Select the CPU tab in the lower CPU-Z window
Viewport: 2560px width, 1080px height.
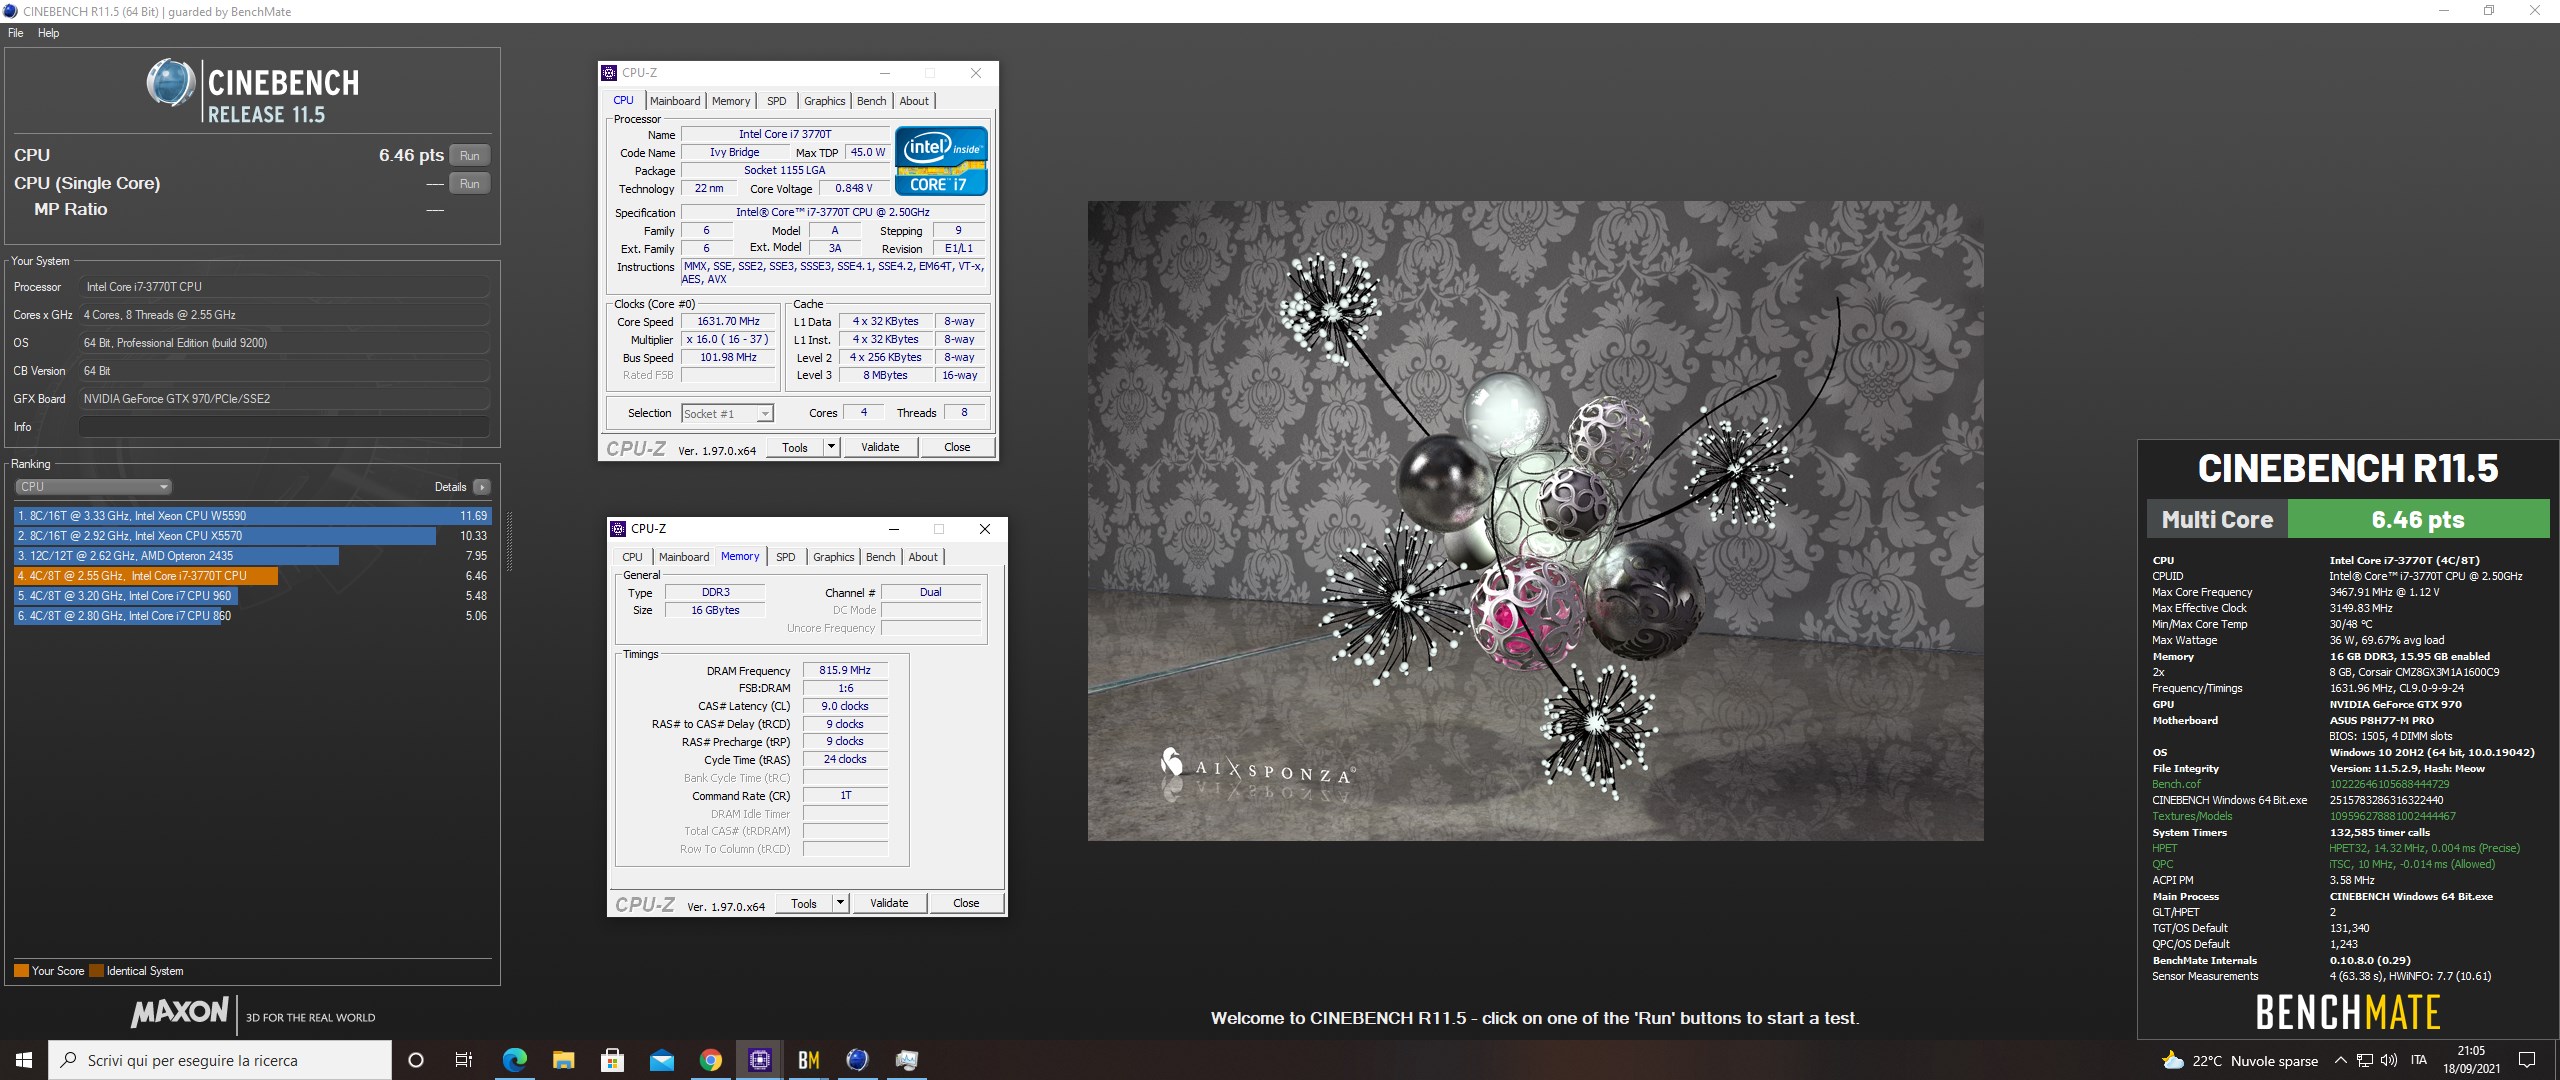click(632, 557)
